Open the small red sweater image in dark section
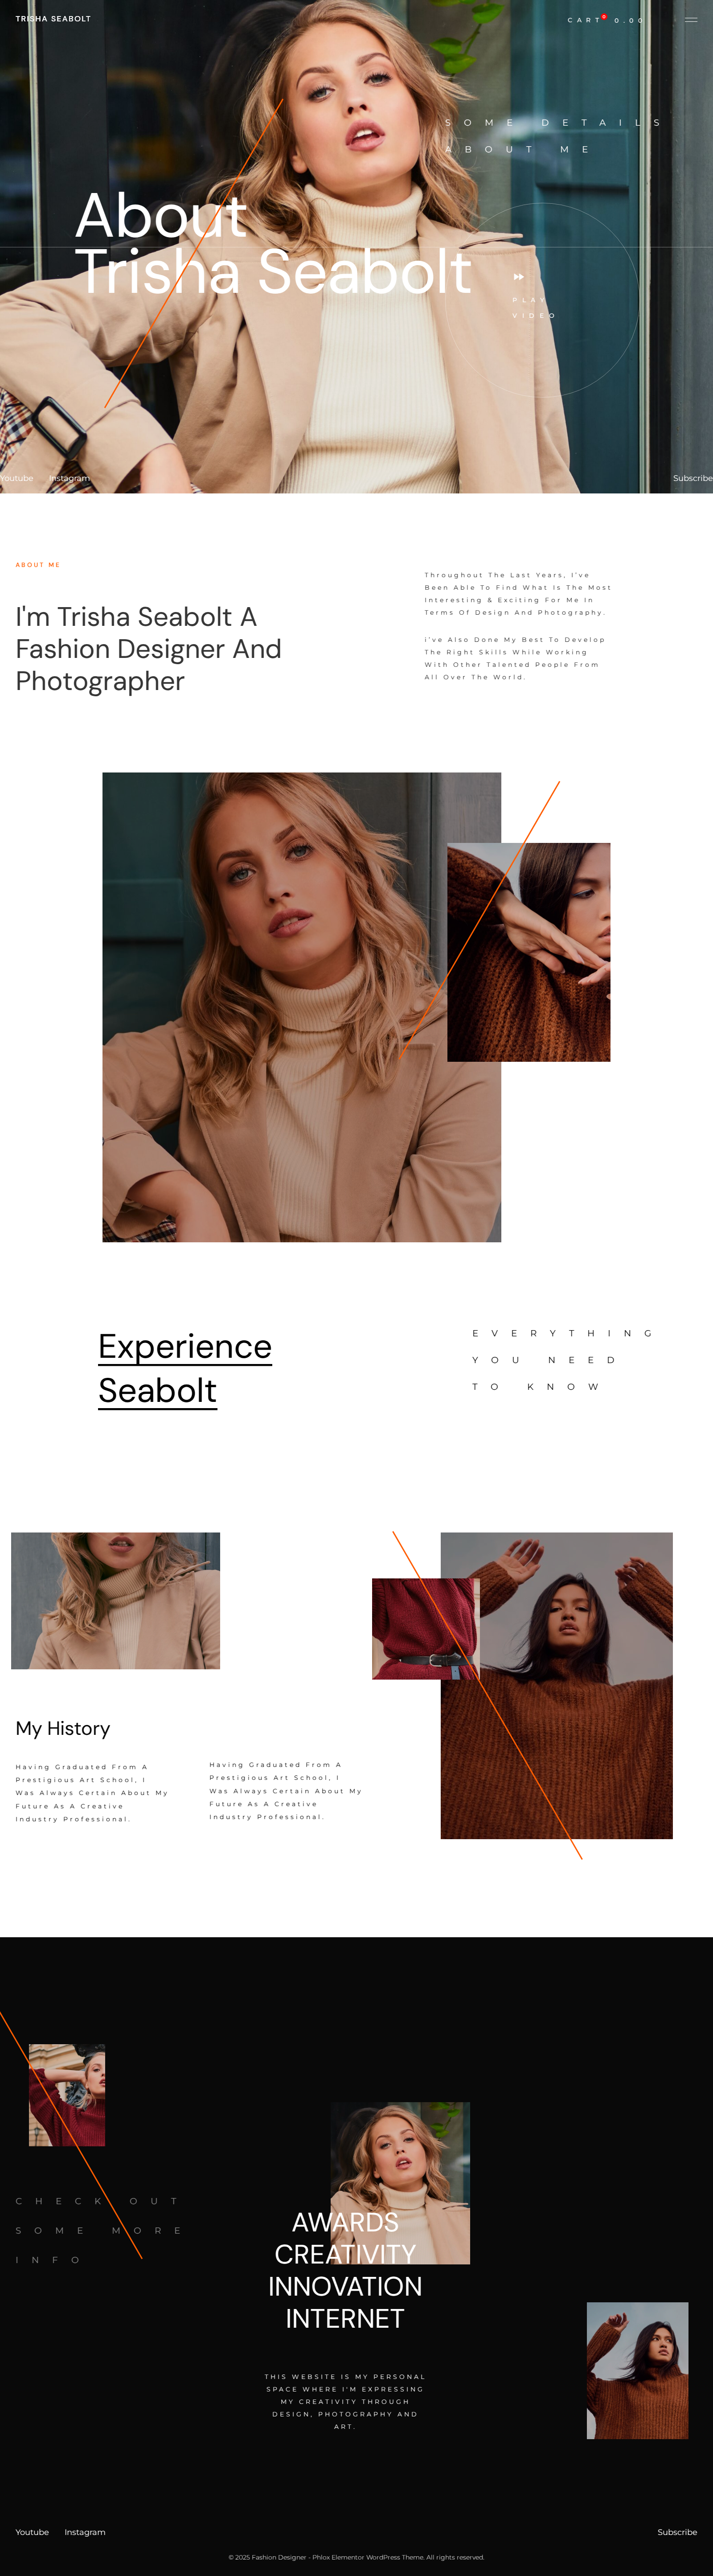 click(x=67, y=2095)
